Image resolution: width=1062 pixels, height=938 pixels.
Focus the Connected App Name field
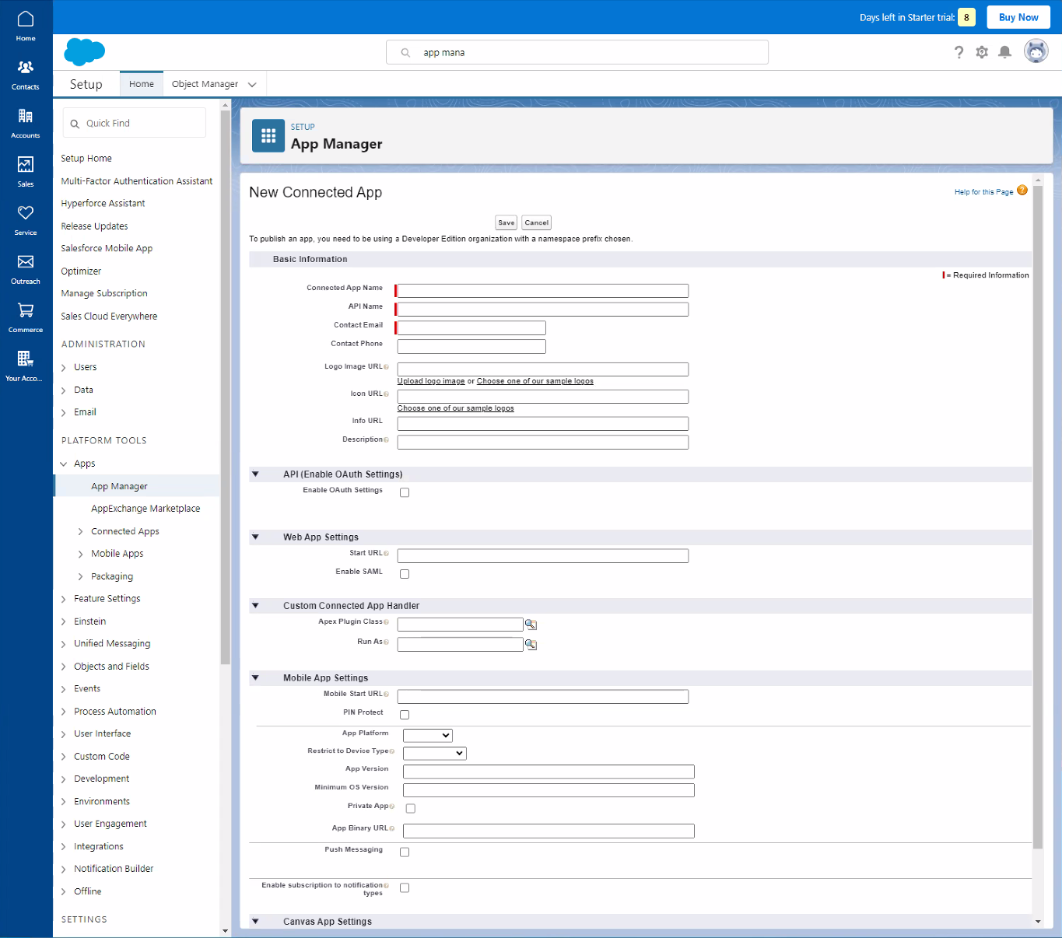543,291
